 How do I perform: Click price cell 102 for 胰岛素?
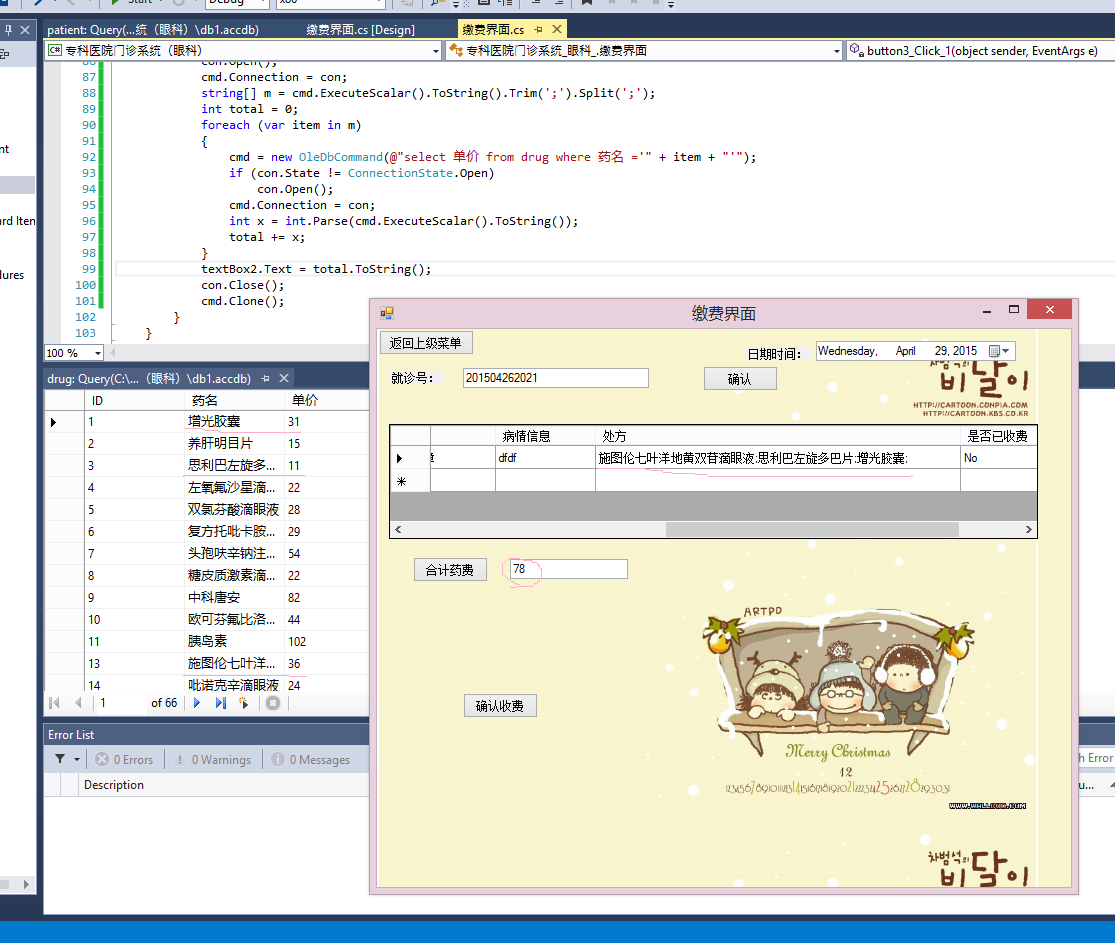(326, 641)
